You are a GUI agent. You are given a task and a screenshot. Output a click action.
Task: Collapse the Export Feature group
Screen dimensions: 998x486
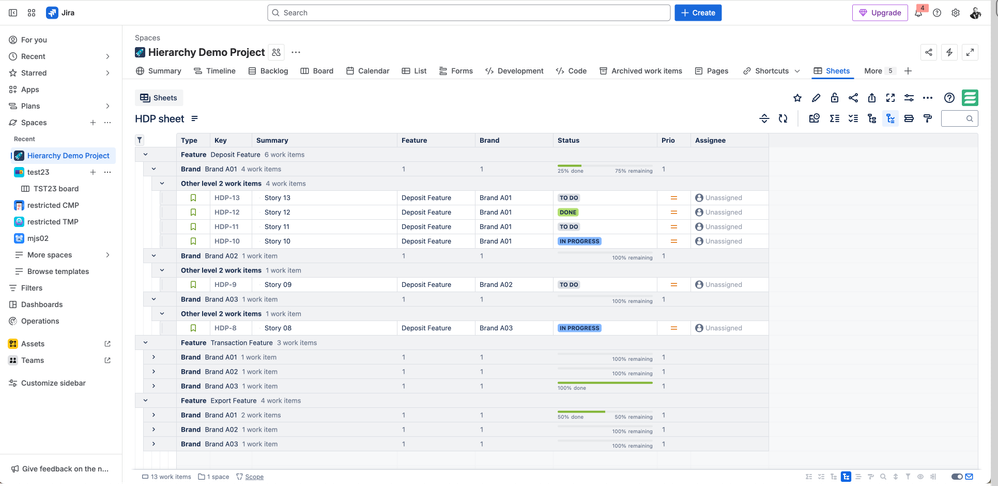click(145, 401)
